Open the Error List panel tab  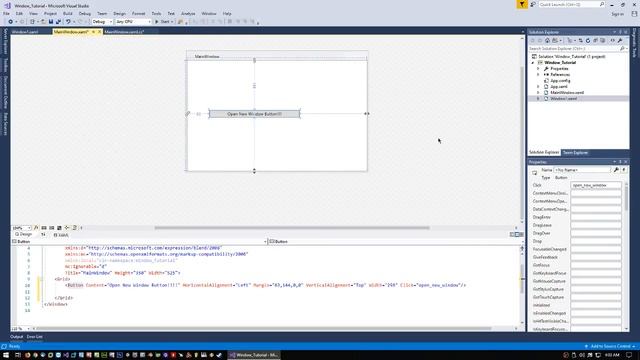click(35, 337)
